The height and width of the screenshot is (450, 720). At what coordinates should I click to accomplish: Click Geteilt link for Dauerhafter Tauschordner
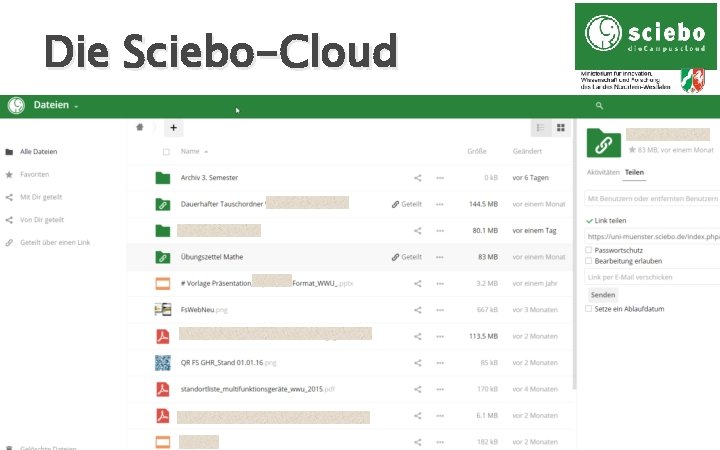tap(407, 204)
